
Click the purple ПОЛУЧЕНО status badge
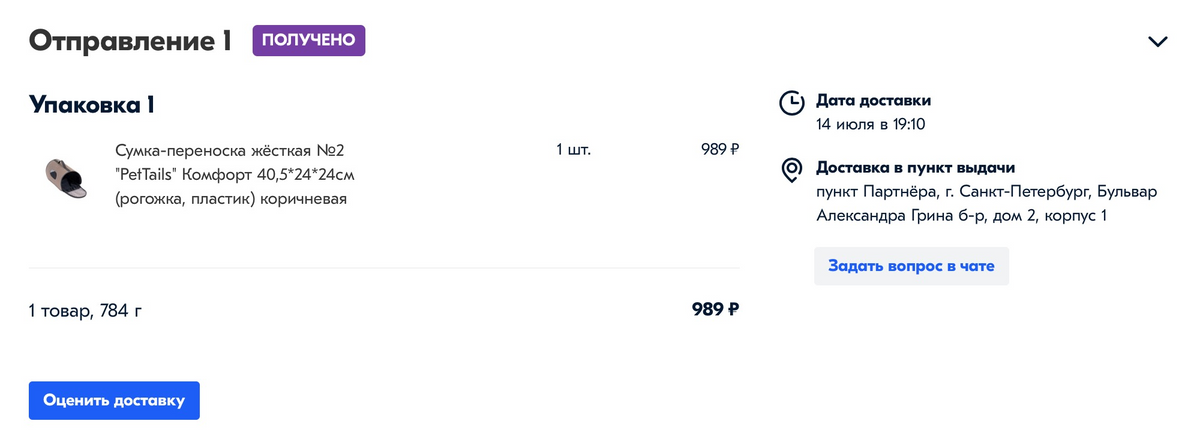click(309, 41)
